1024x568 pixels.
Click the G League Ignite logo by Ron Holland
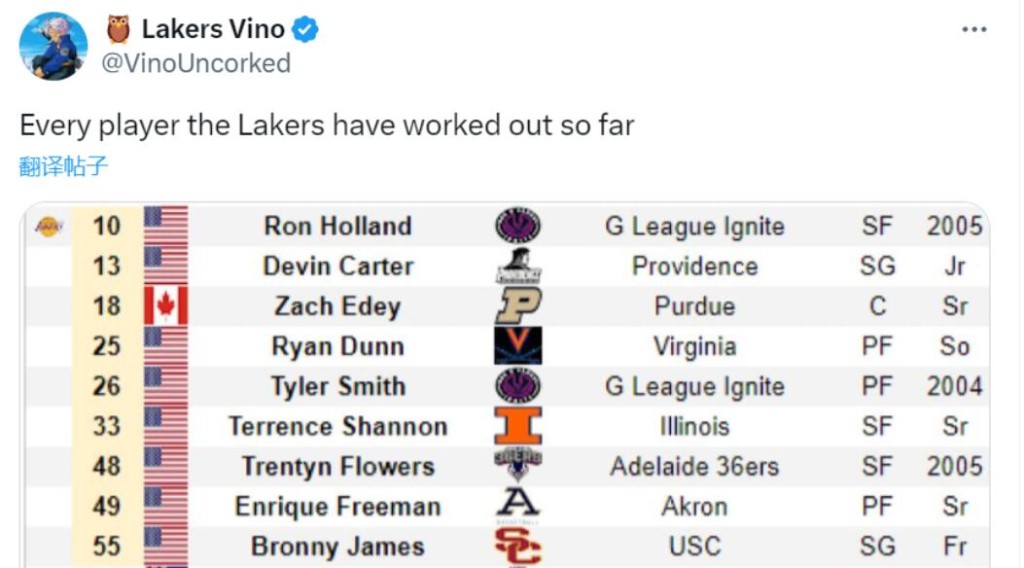coord(518,226)
